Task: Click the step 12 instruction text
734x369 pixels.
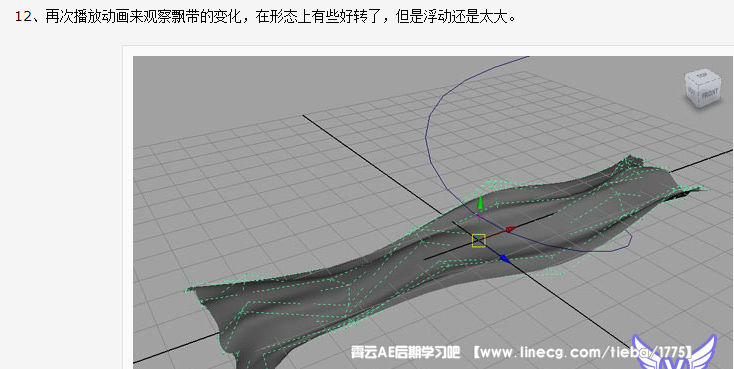Action: [266, 17]
